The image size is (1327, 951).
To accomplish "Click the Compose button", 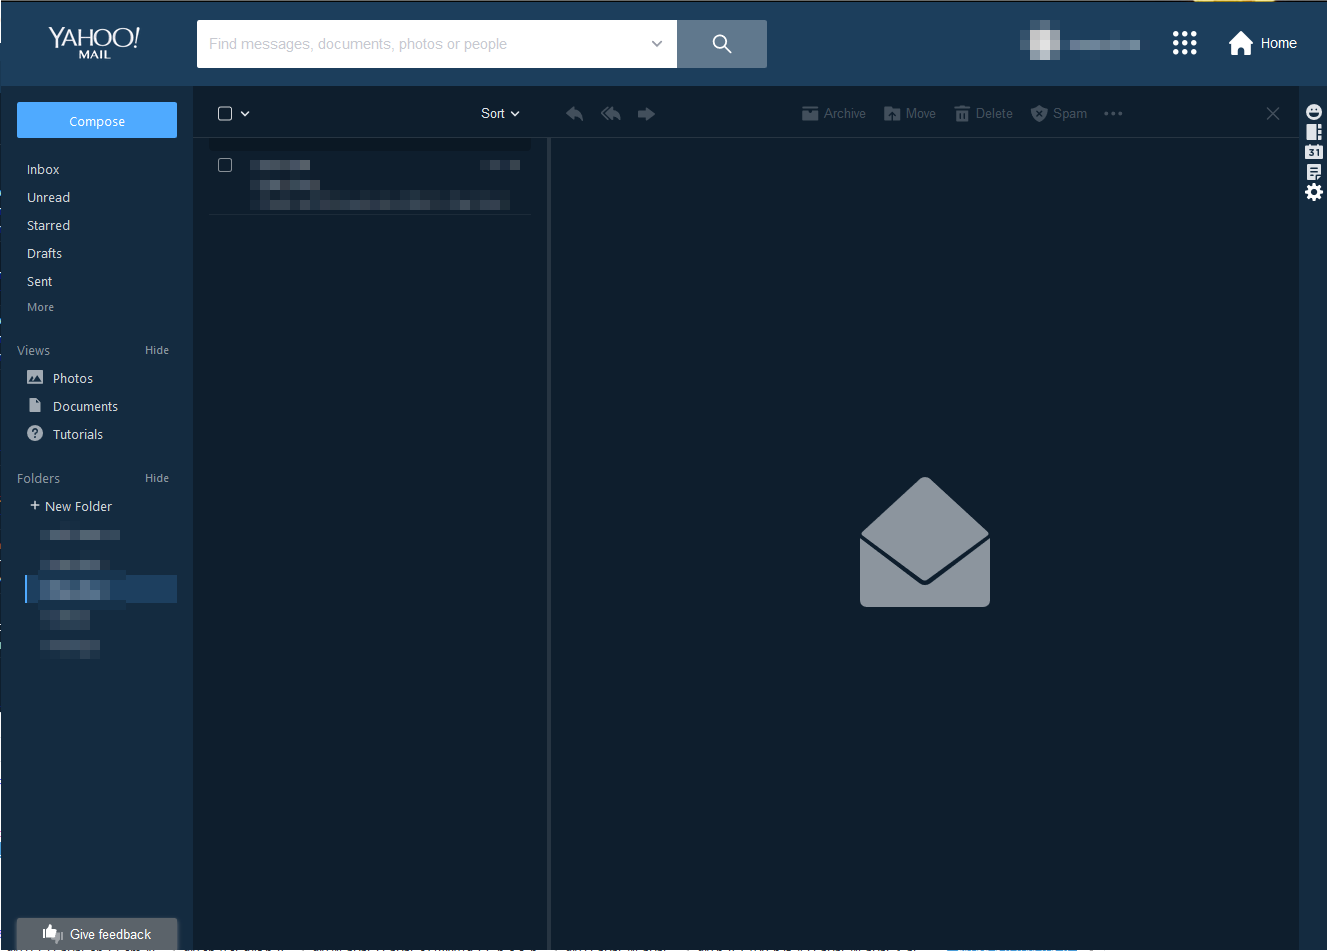I will pyautogui.click(x=96, y=119).
